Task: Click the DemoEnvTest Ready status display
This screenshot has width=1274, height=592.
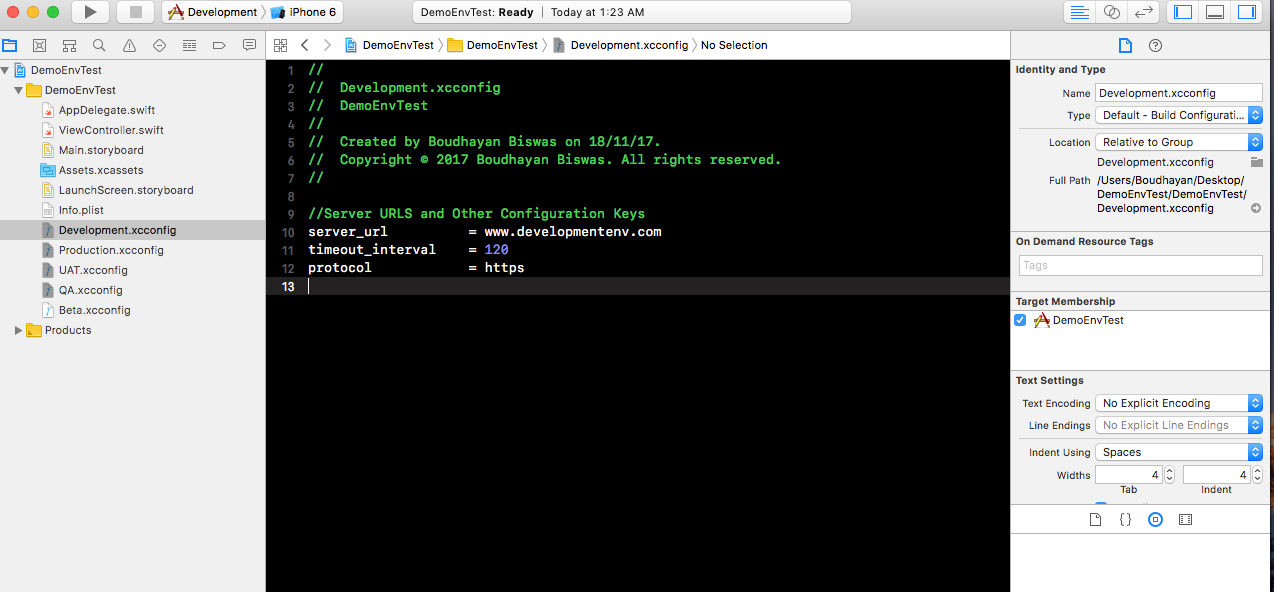Action: pos(631,12)
